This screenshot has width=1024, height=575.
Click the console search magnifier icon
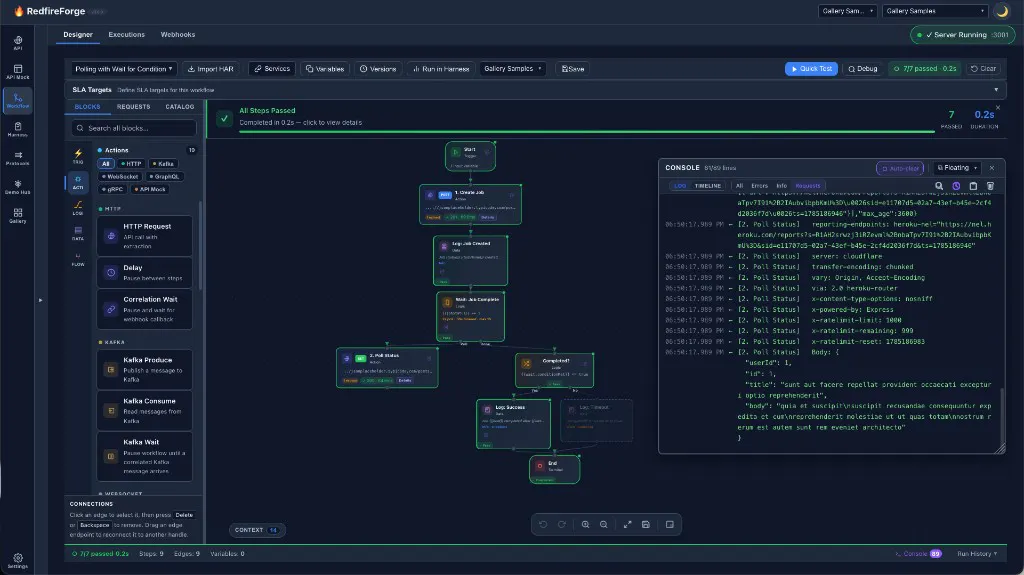point(939,186)
